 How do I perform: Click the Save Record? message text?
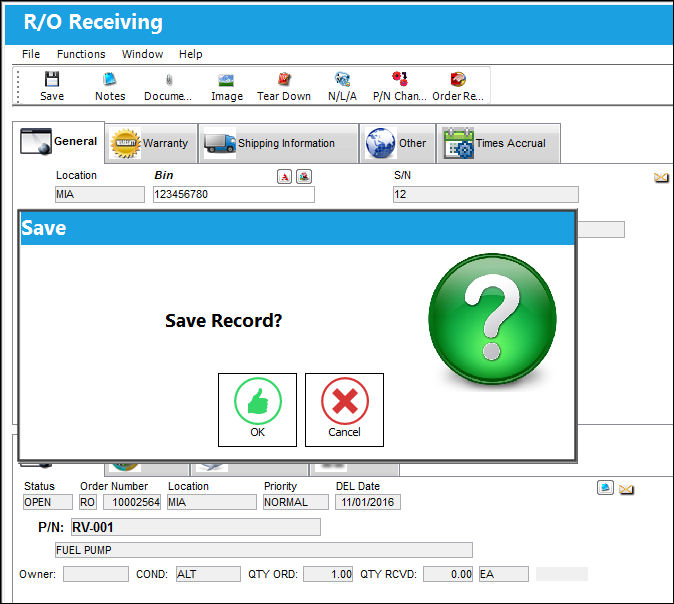tap(224, 321)
